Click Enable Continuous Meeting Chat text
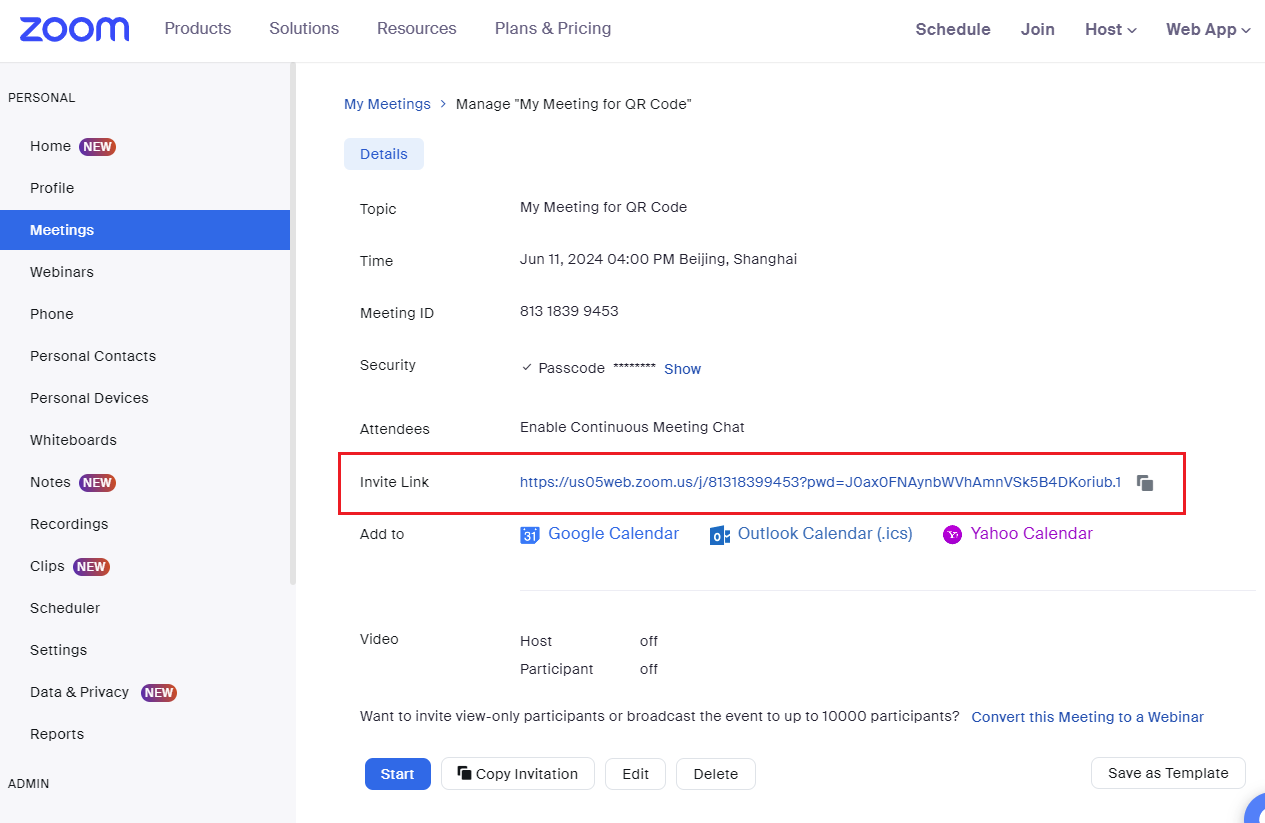The height and width of the screenshot is (823, 1265). [632, 427]
